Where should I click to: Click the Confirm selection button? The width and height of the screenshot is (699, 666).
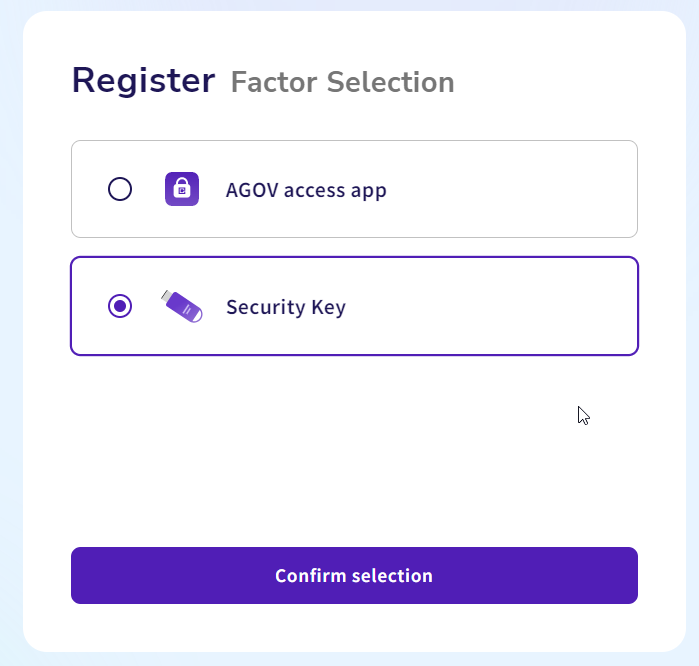point(354,576)
